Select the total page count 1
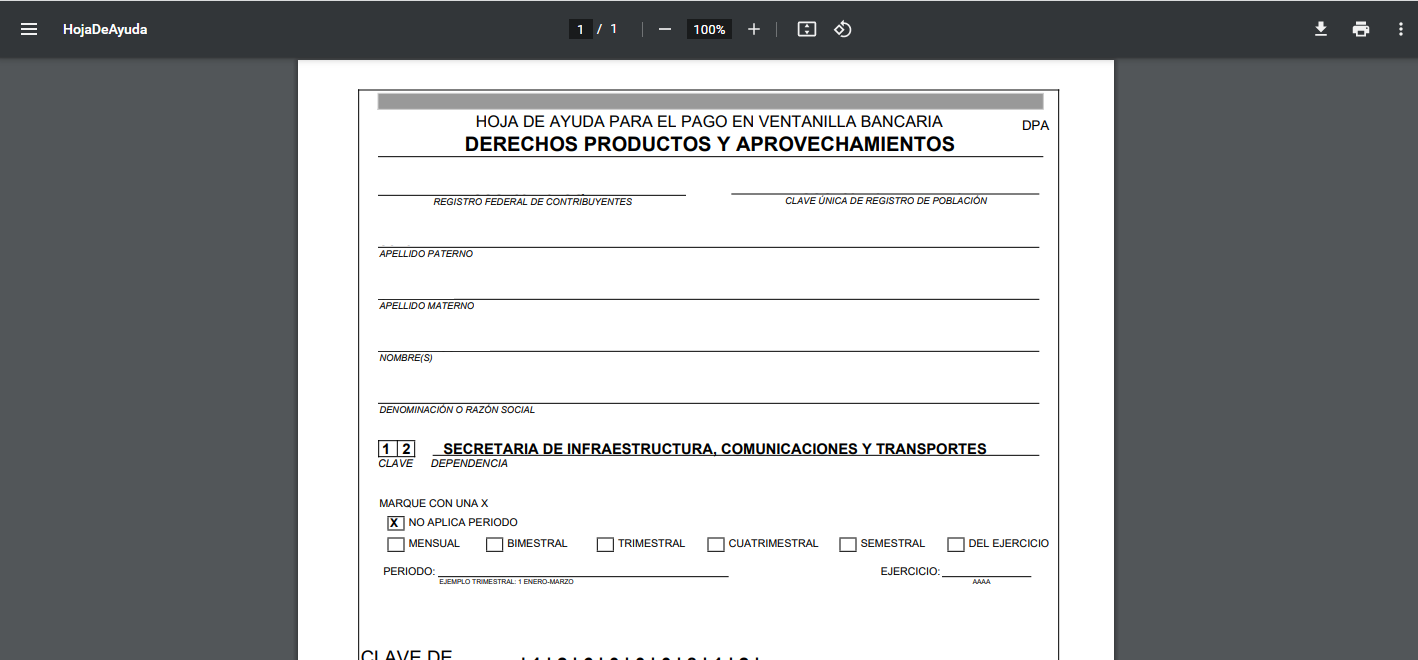The image size is (1418, 660). click(x=613, y=29)
